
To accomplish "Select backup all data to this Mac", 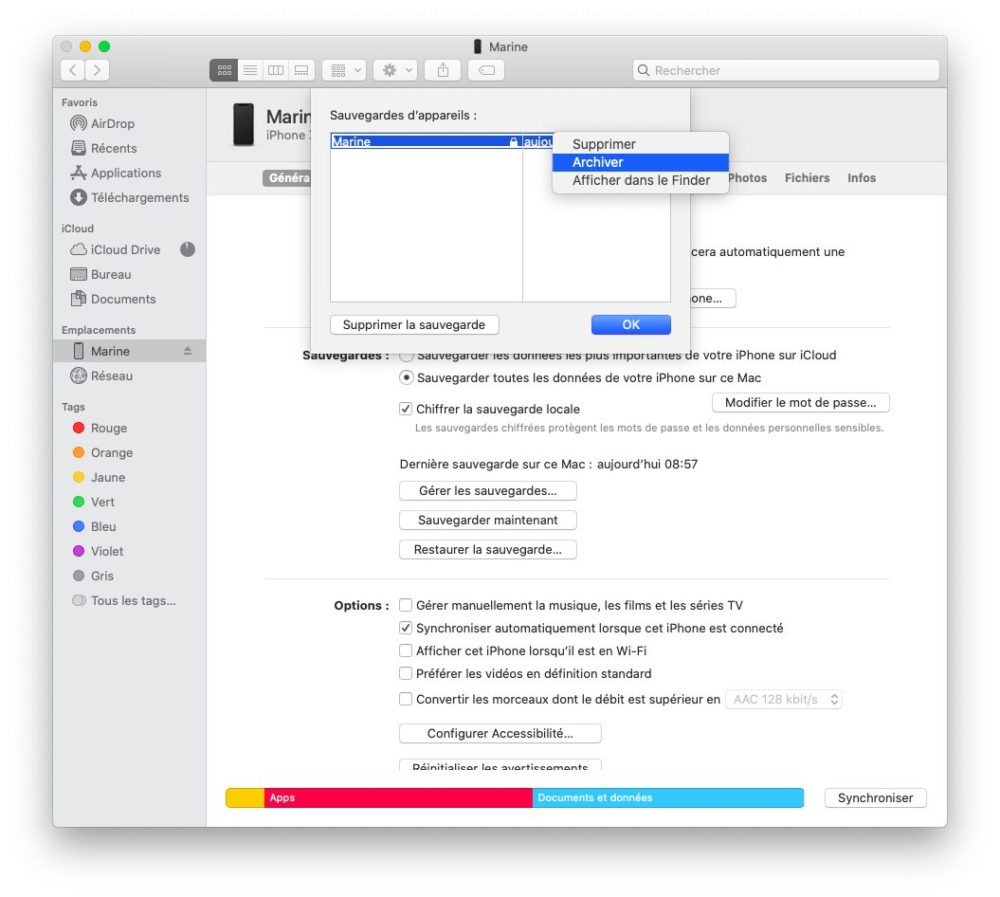I will point(406,378).
